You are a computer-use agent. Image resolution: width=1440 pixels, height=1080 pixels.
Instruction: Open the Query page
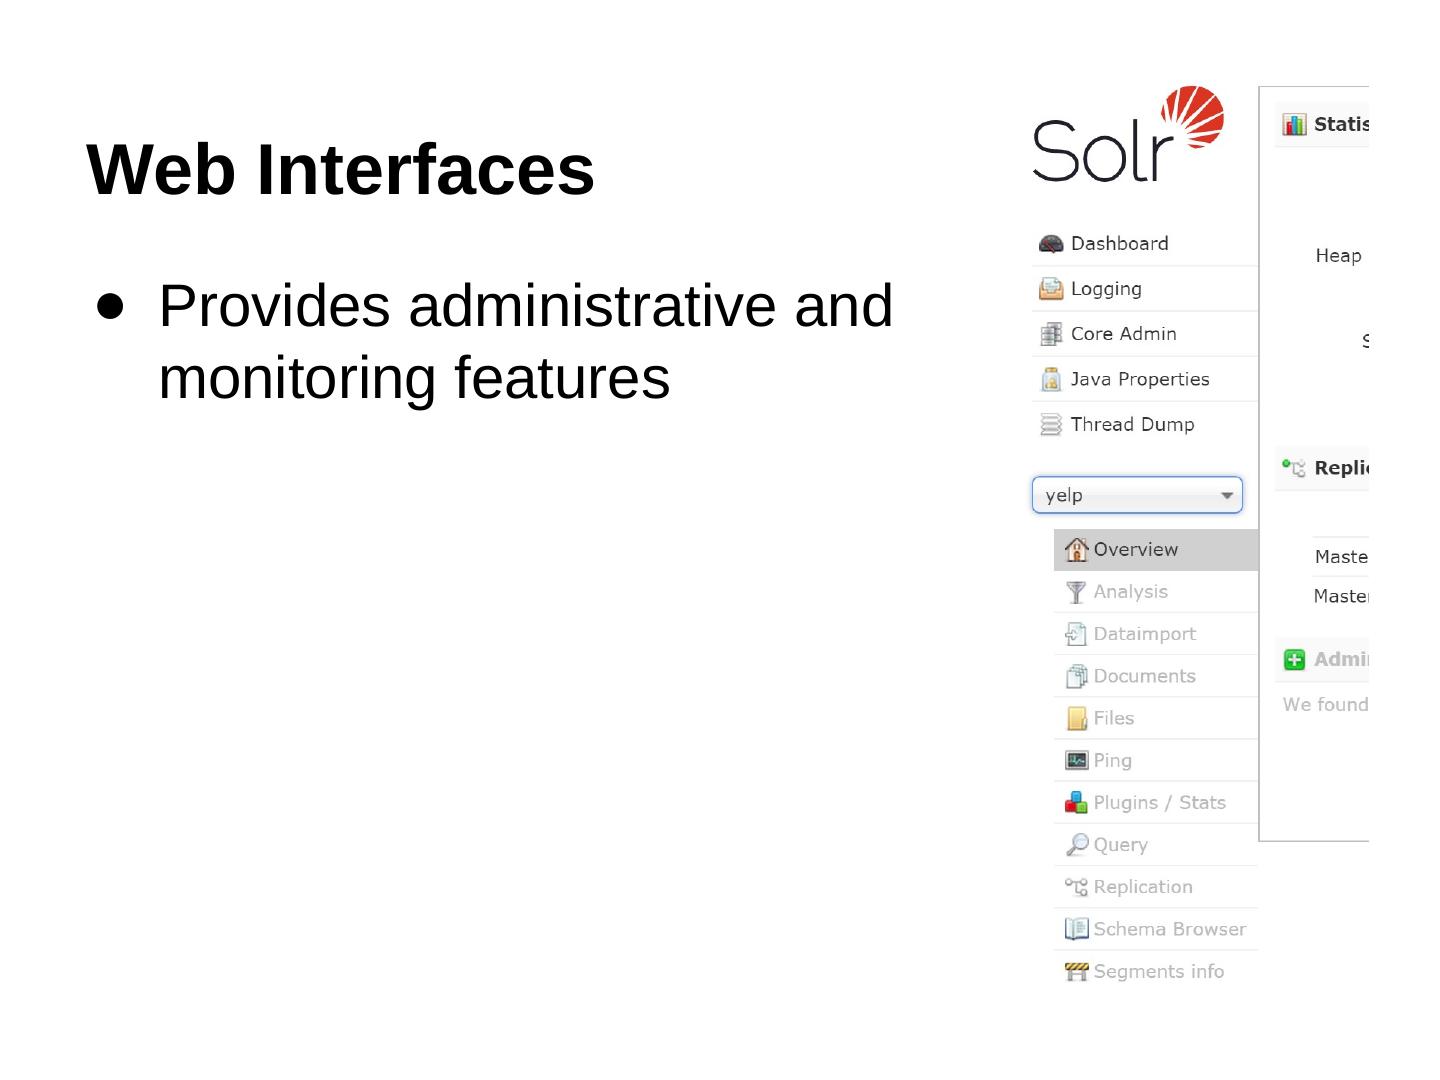[x=1156, y=845]
